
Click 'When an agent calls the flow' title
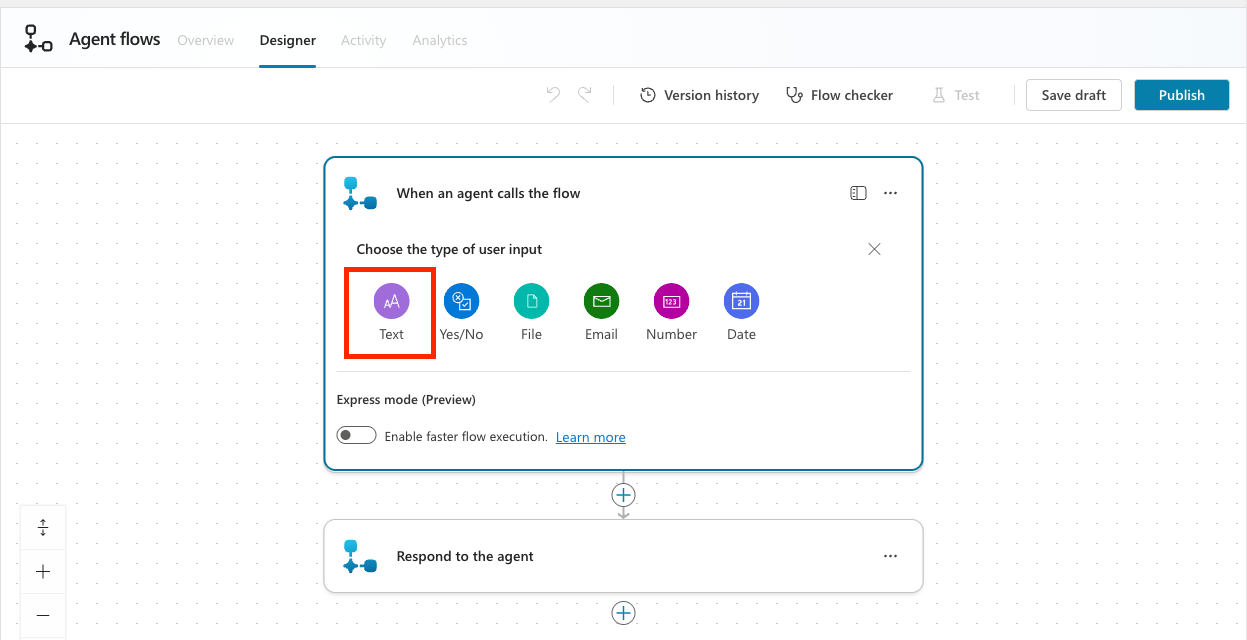(488, 193)
